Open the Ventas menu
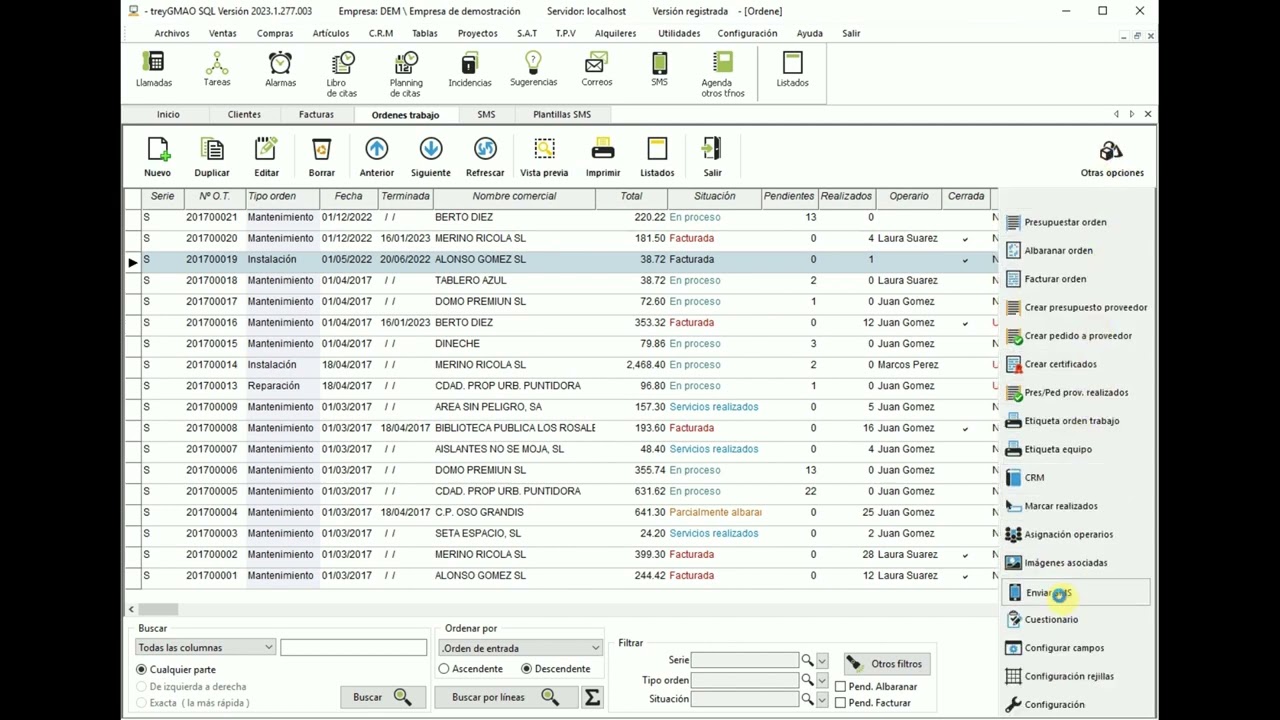Screen dimensions: 1280x720 [223, 33]
